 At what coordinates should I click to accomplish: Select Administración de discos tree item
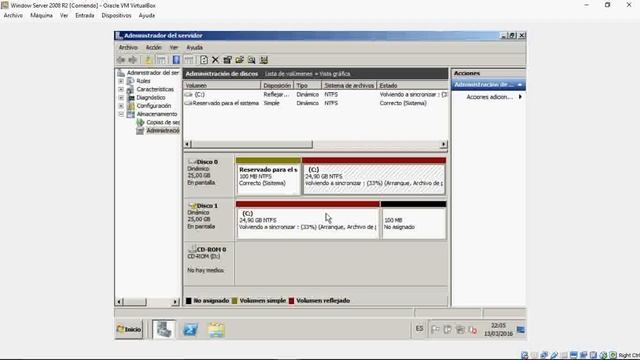pyautogui.click(x=163, y=131)
